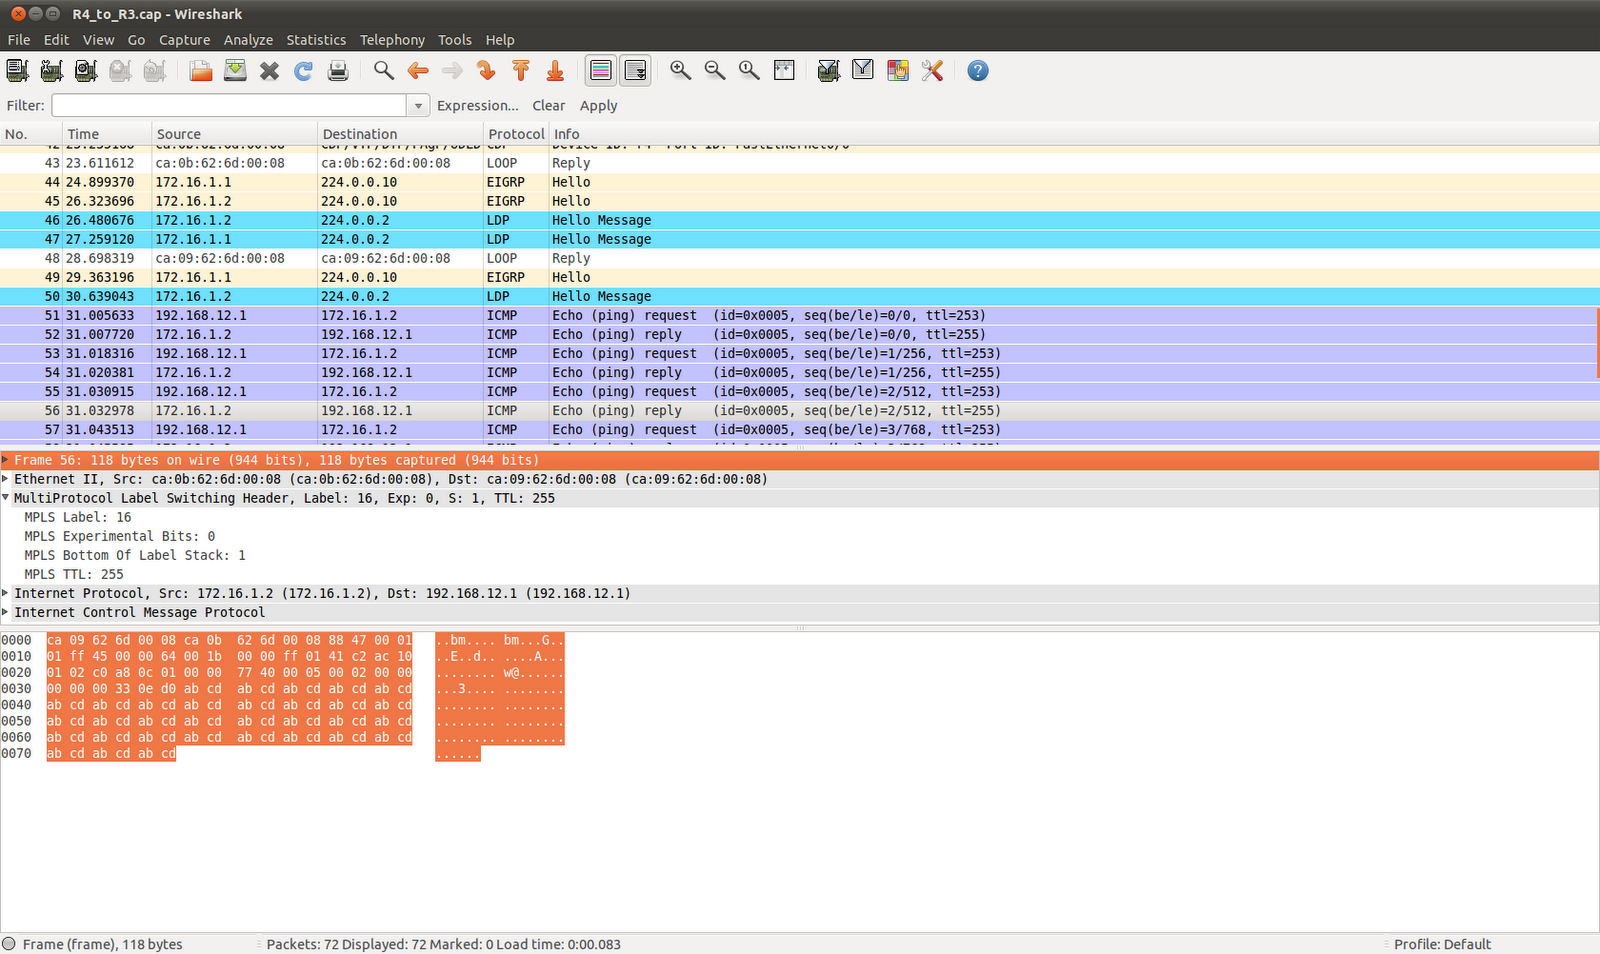Image resolution: width=1600 pixels, height=954 pixels.
Task: Open the File menu
Action: pyautogui.click(x=19, y=40)
